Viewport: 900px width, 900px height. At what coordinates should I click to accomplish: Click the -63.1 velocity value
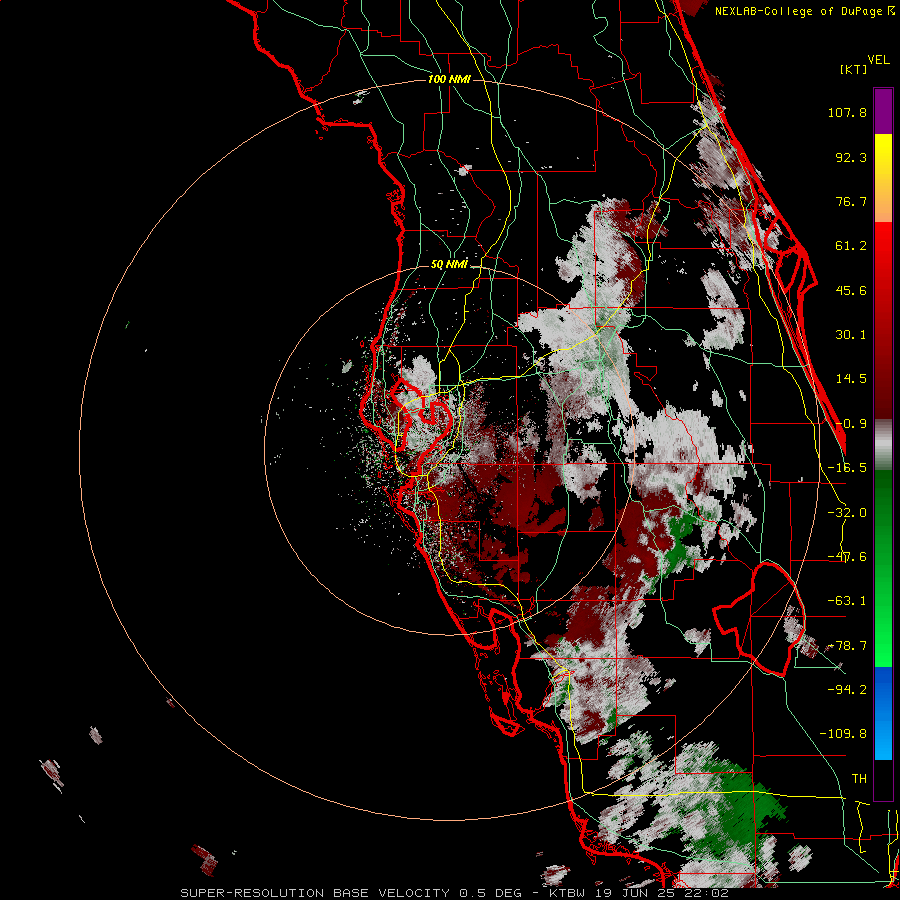click(847, 601)
